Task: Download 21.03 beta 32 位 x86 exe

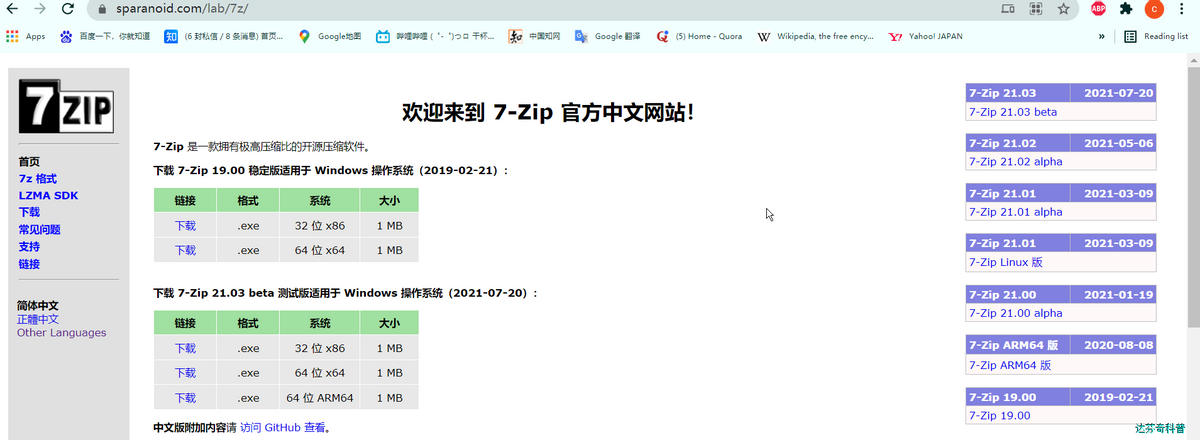Action: pyautogui.click(x=185, y=348)
